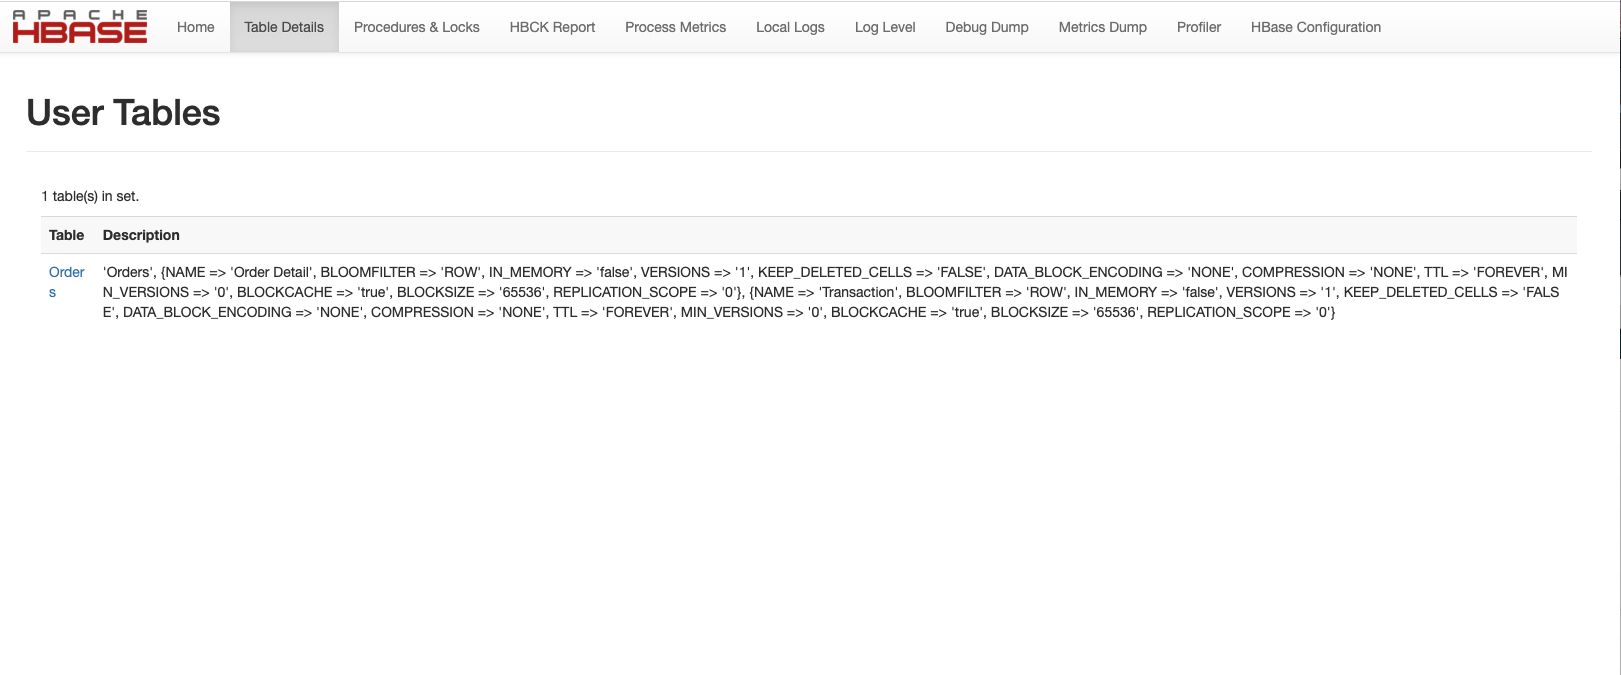The height and width of the screenshot is (675, 1621).
Task: View Process Metrics
Action: pos(676,27)
